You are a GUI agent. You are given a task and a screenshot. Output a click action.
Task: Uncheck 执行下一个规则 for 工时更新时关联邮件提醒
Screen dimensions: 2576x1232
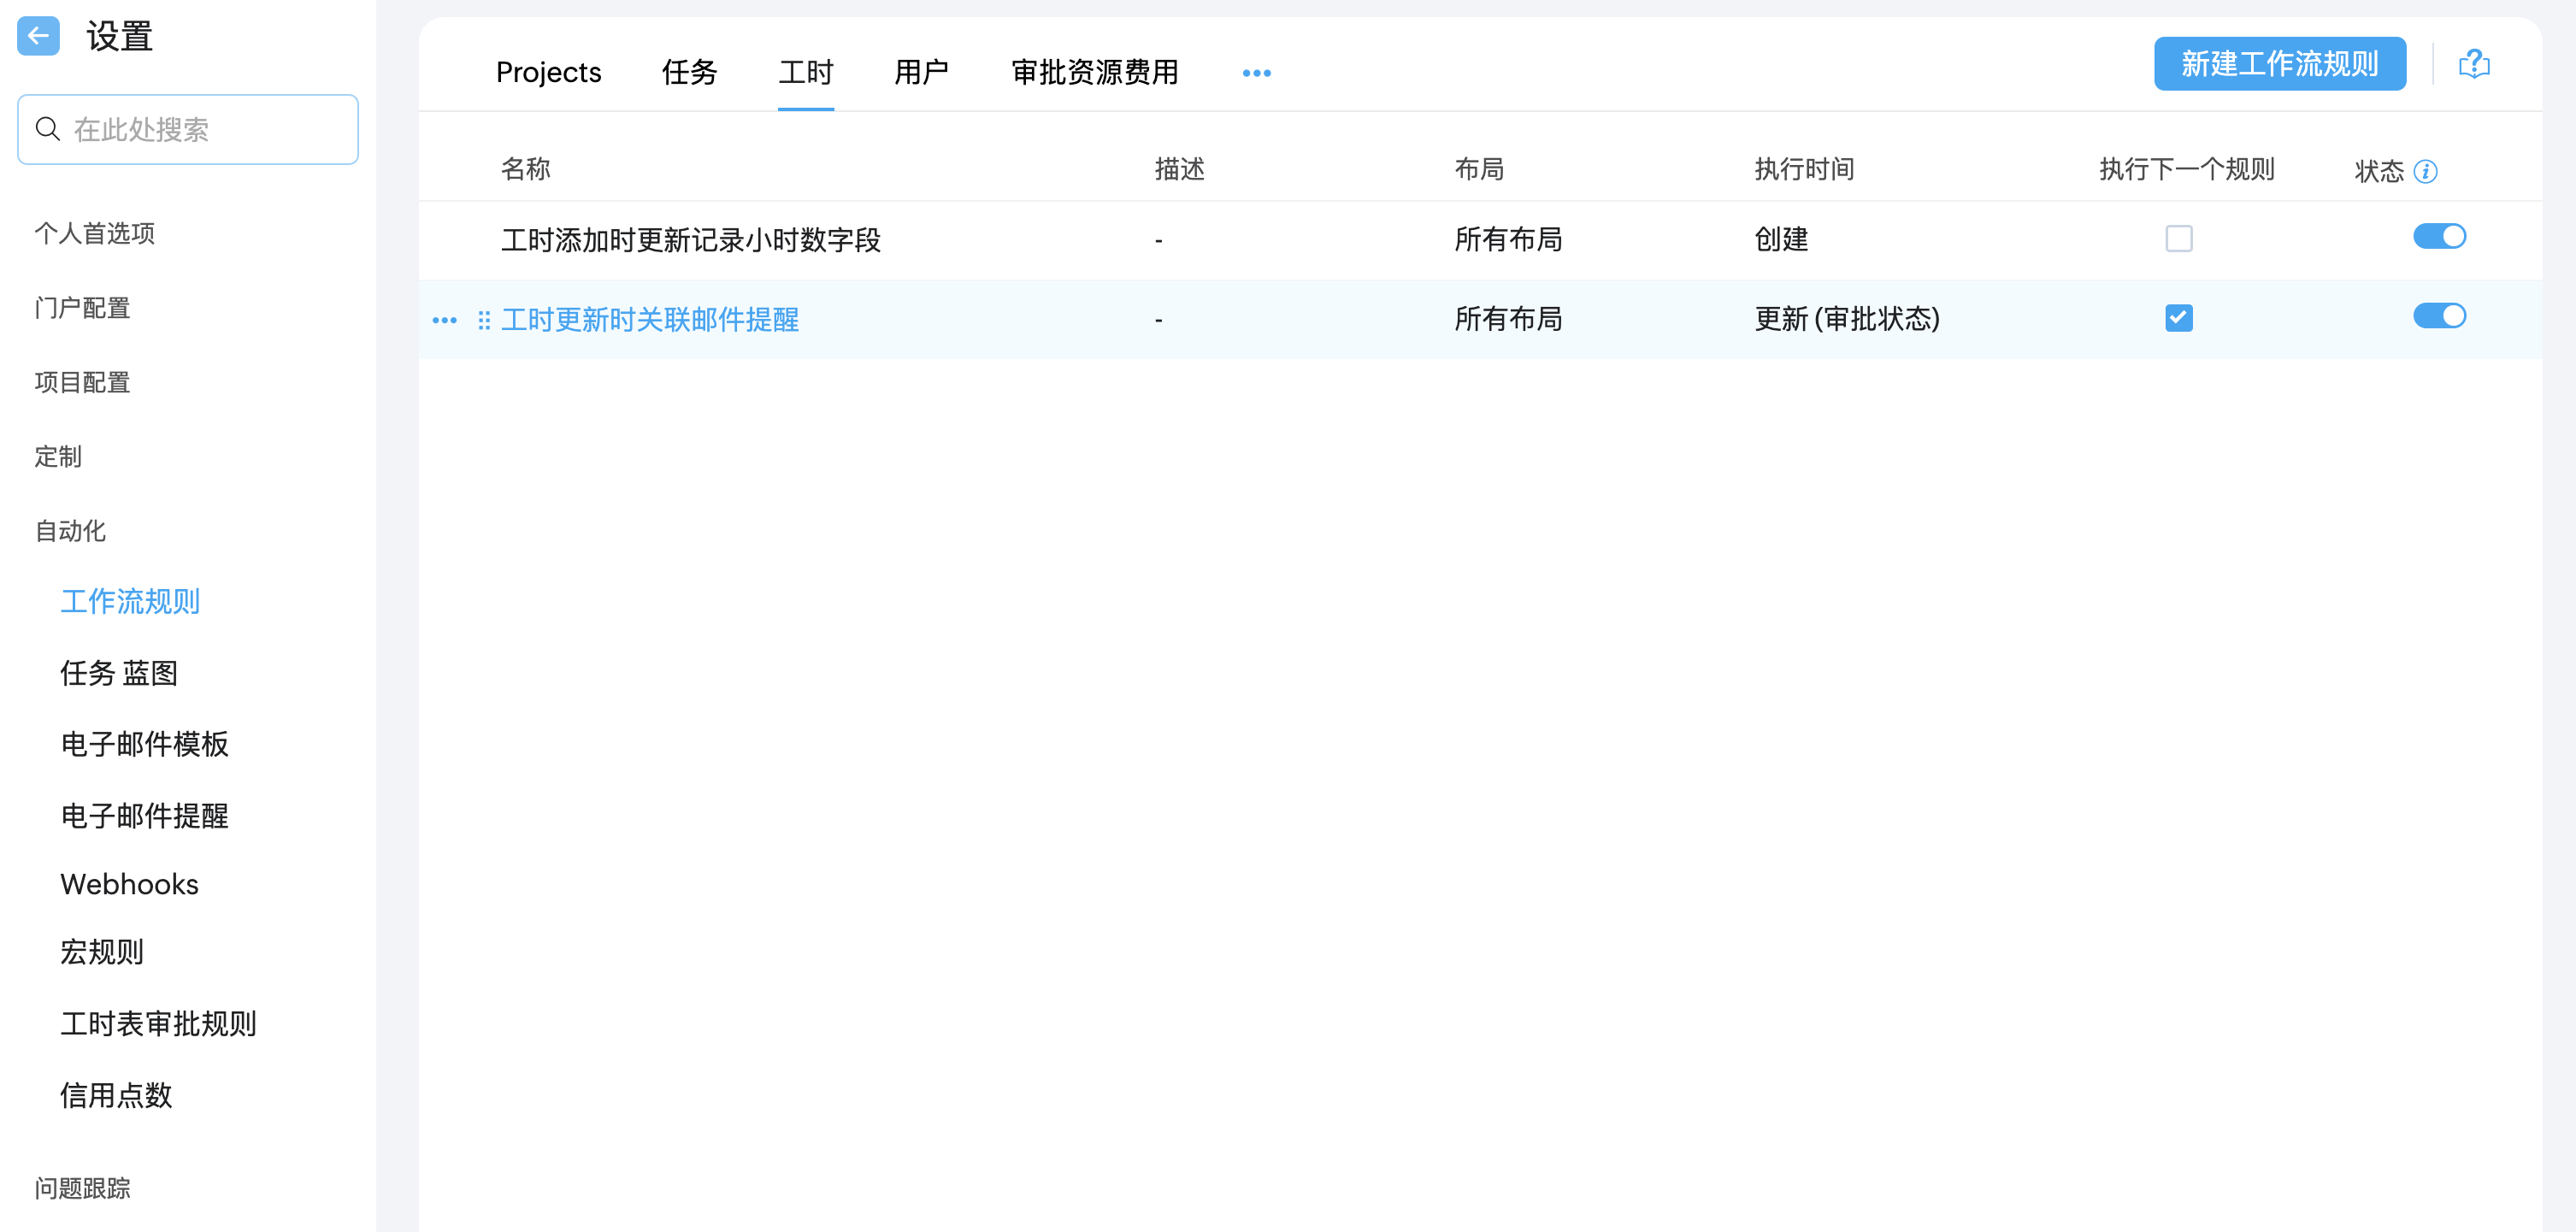coord(2178,318)
